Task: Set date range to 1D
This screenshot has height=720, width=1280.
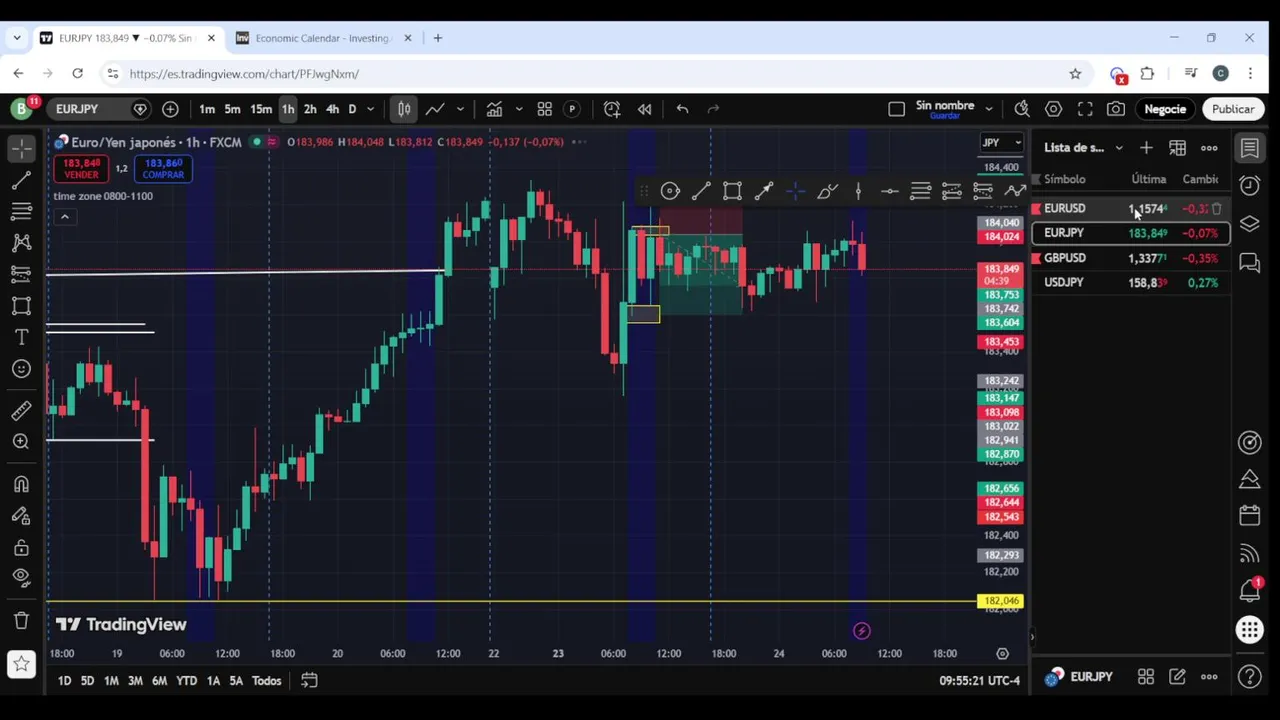Action: [x=64, y=681]
